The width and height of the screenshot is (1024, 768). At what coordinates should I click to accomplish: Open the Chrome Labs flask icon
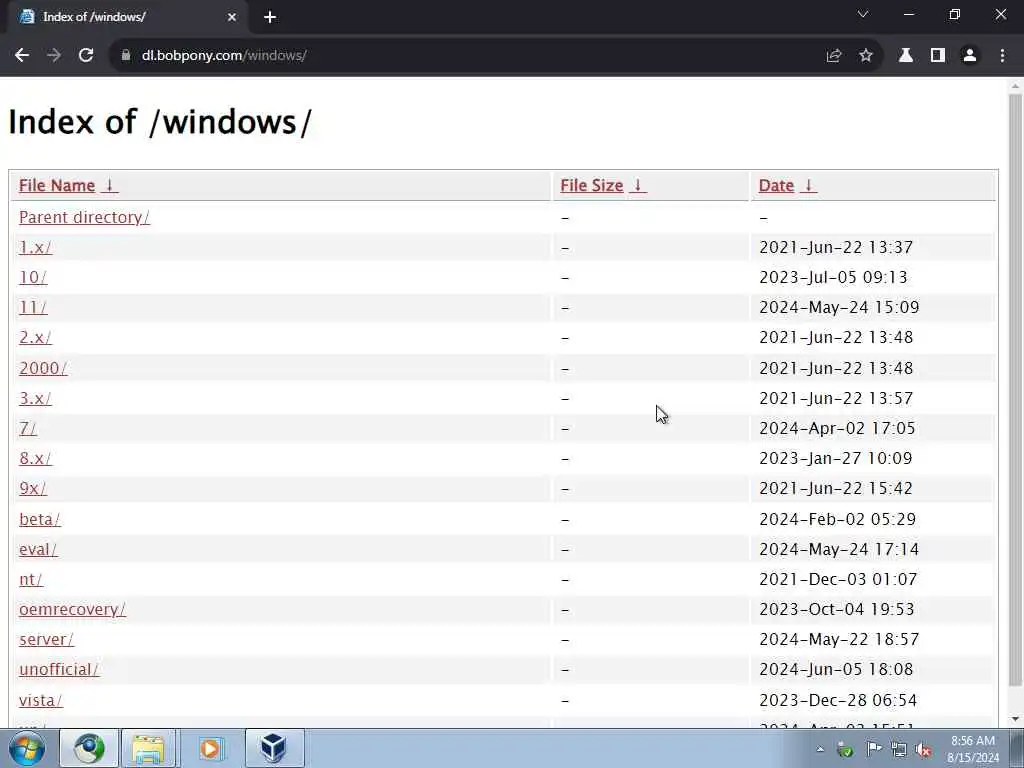pos(906,56)
